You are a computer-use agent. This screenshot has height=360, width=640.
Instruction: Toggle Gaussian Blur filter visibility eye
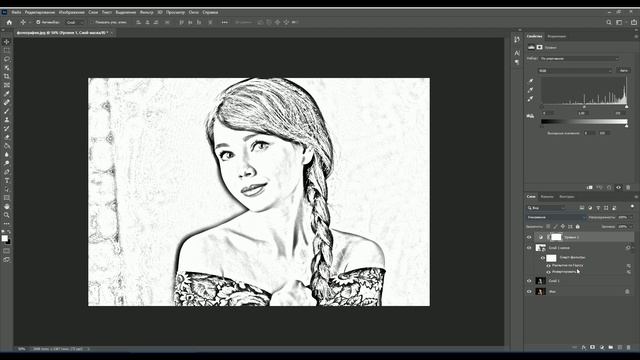point(549,265)
